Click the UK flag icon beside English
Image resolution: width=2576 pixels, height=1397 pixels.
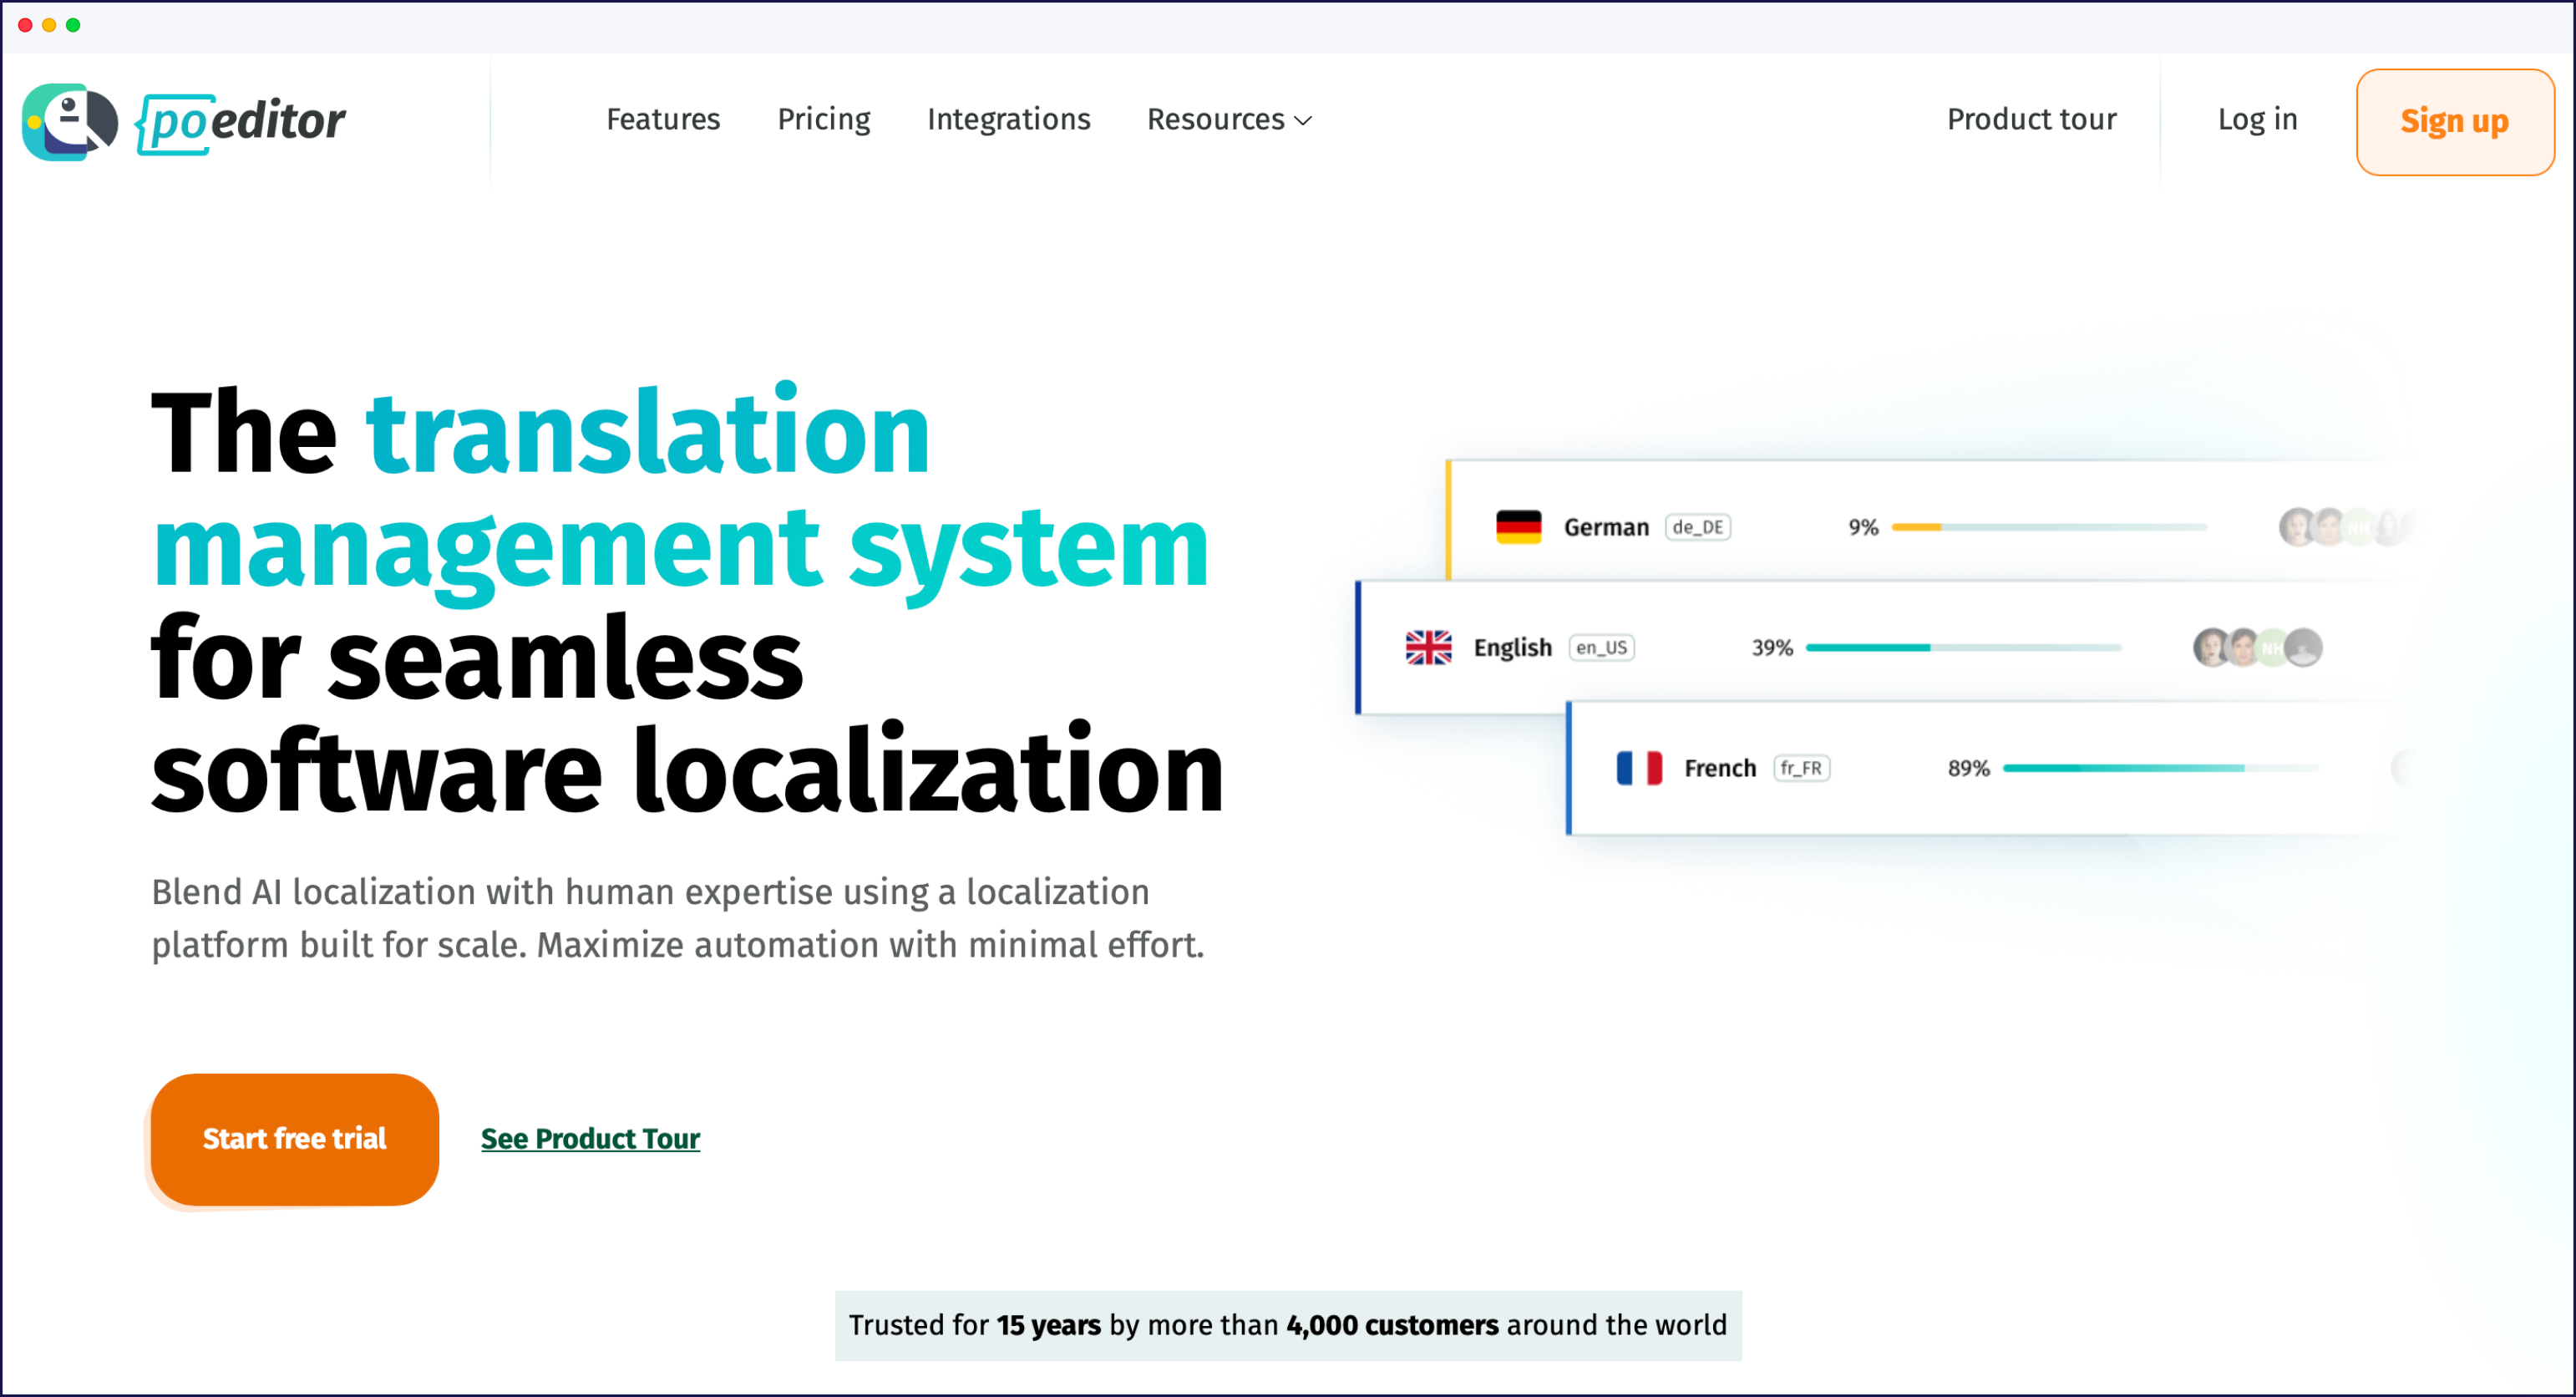(1428, 648)
